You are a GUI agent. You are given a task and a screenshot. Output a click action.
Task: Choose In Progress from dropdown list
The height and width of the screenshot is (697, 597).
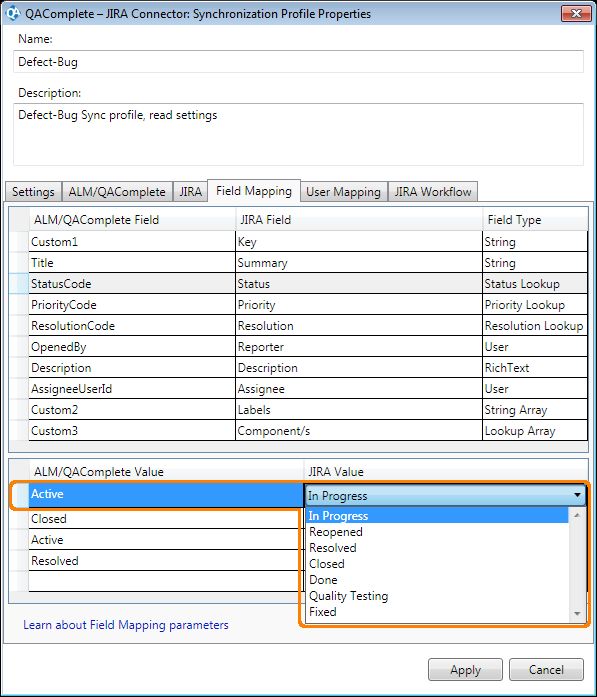coord(437,516)
